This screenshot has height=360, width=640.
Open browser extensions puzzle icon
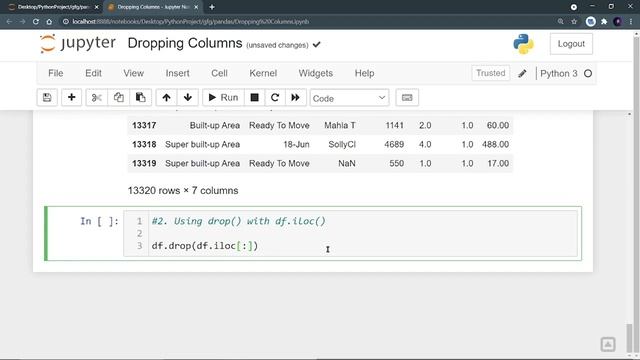coord(604,22)
